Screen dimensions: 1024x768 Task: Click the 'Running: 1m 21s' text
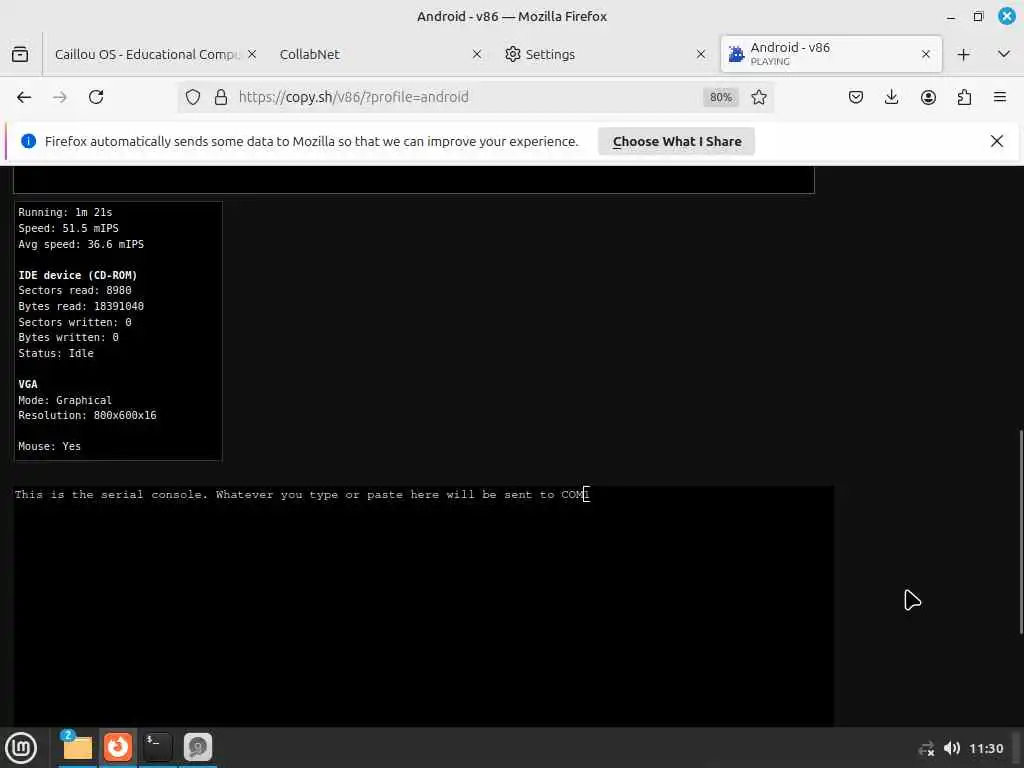[65, 212]
